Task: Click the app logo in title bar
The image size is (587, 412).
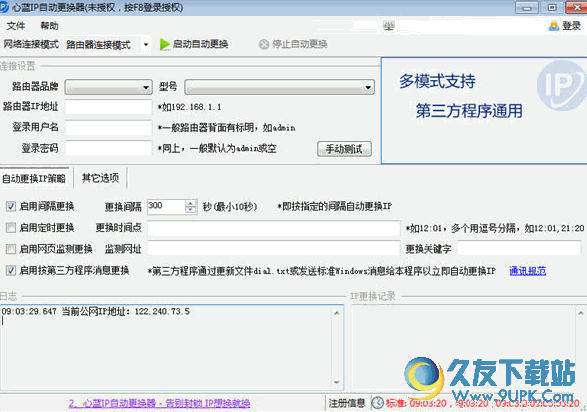Action: [x=4, y=7]
